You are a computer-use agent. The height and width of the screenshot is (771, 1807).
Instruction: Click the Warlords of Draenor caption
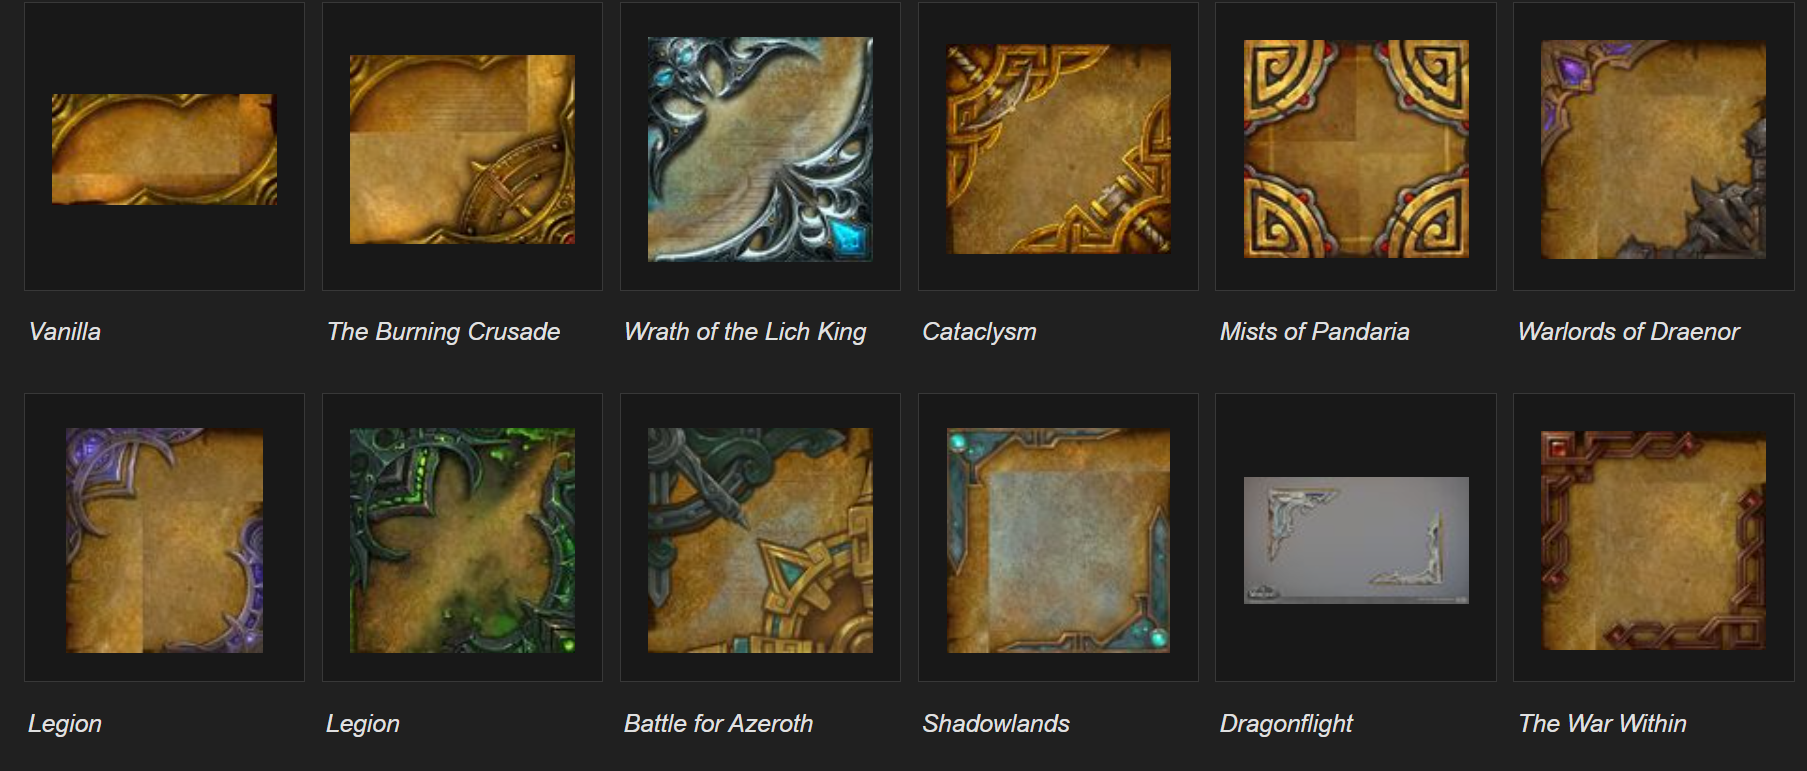(x=1628, y=332)
